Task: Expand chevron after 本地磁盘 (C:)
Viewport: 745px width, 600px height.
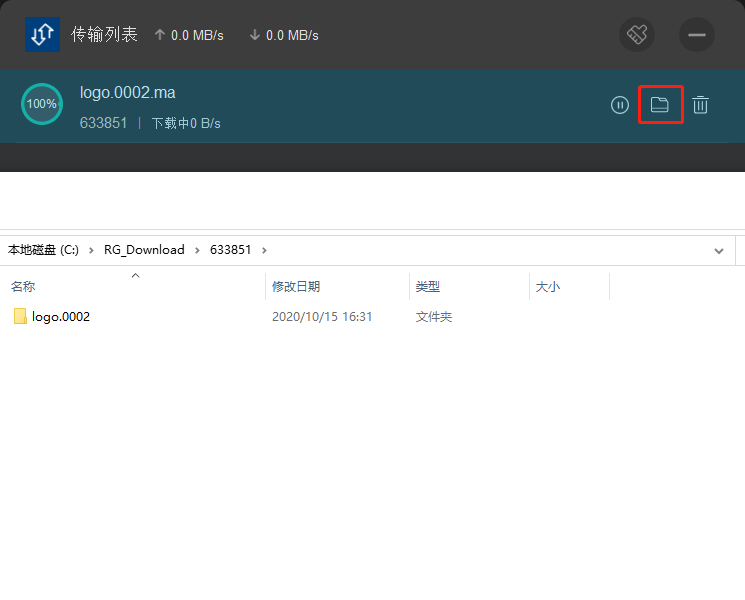Action: (x=91, y=250)
